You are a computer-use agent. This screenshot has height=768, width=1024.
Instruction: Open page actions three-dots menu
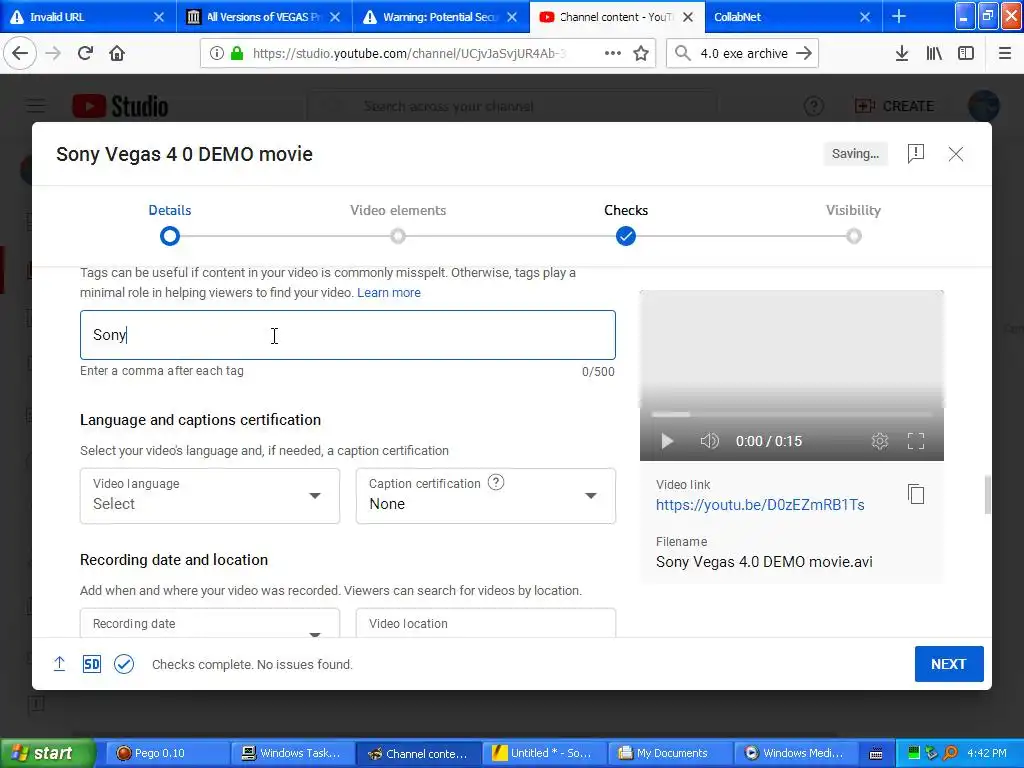pyautogui.click(x=613, y=54)
